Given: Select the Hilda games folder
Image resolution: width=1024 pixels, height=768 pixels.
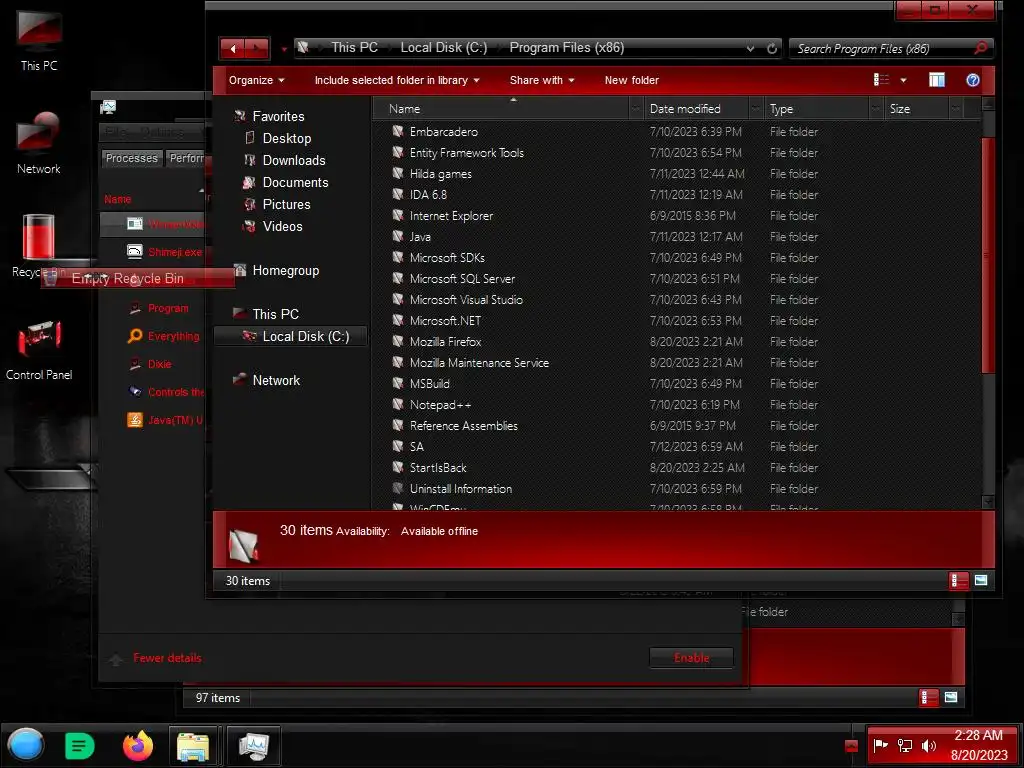Looking at the screenshot, I should [x=440, y=174].
